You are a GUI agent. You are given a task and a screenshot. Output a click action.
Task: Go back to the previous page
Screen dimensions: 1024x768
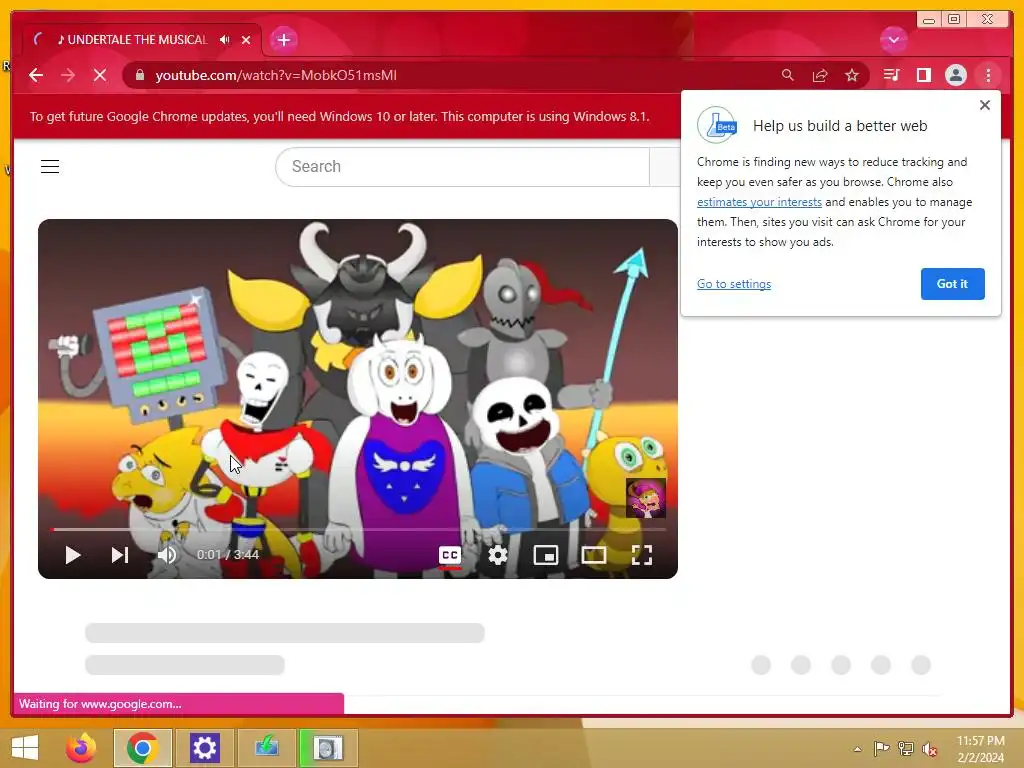pyautogui.click(x=36, y=75)
